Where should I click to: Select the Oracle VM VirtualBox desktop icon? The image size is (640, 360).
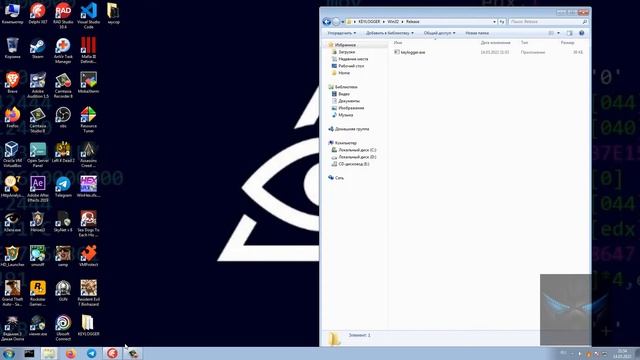click(12, 154)
